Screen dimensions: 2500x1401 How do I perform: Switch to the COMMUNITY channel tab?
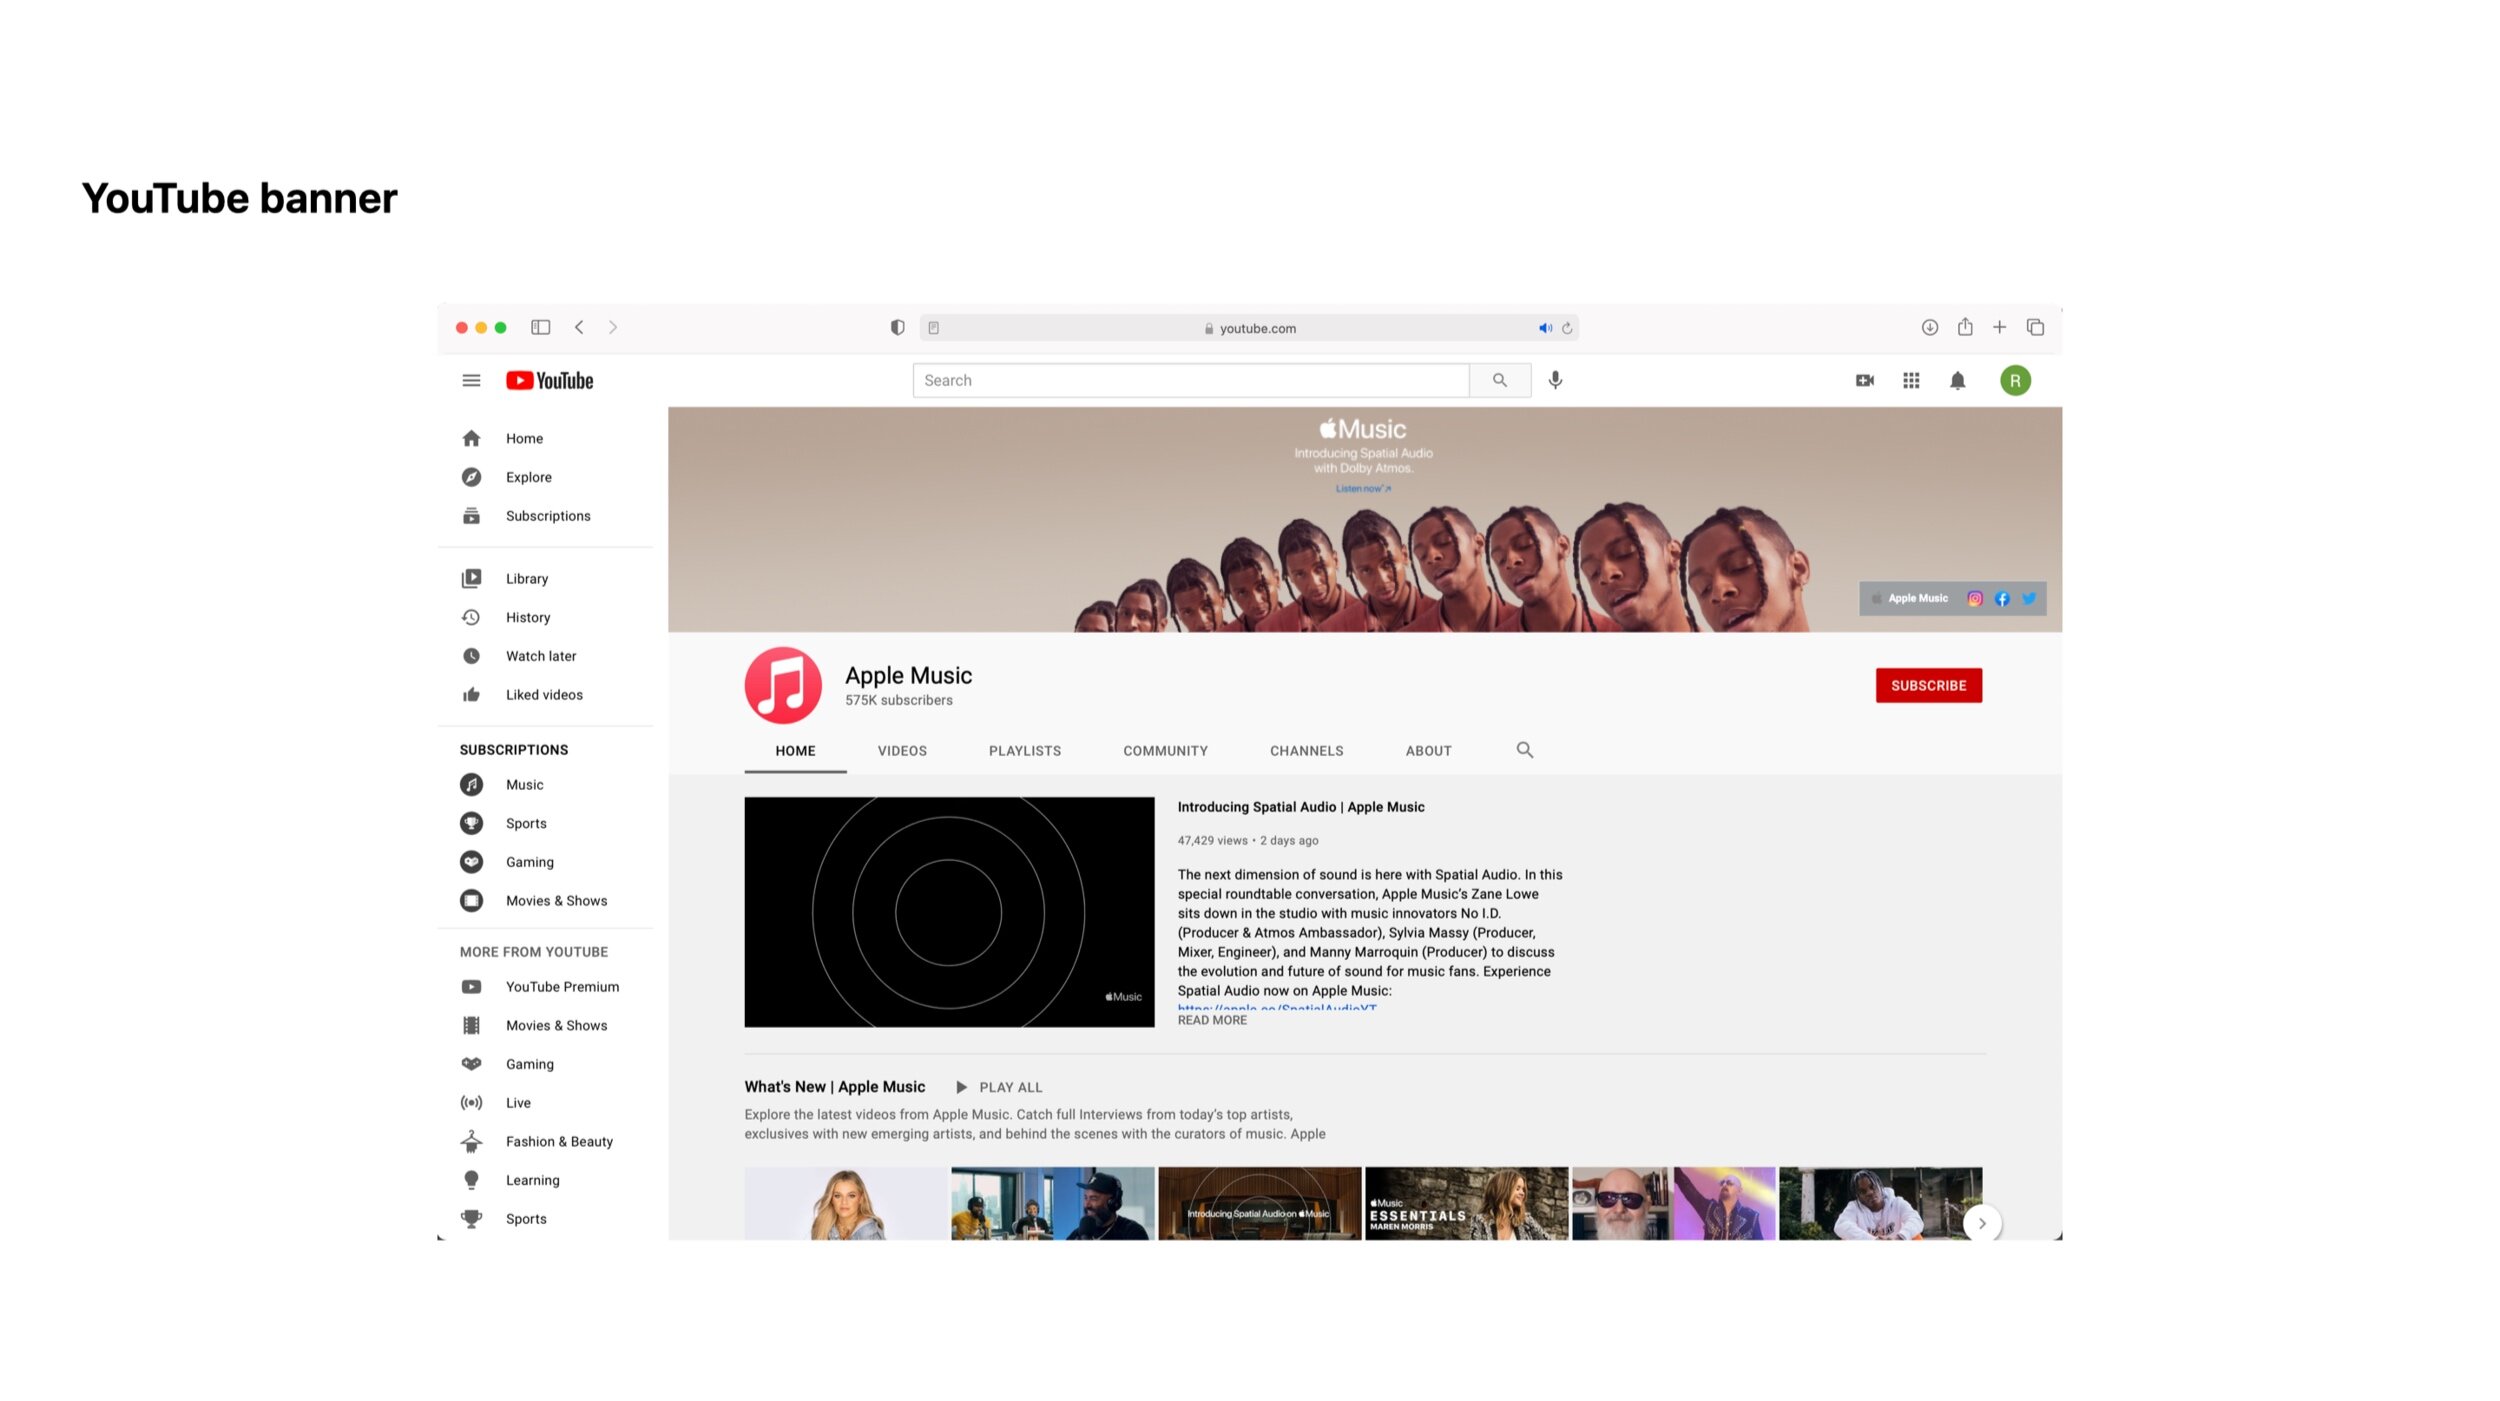(1165, 751)
